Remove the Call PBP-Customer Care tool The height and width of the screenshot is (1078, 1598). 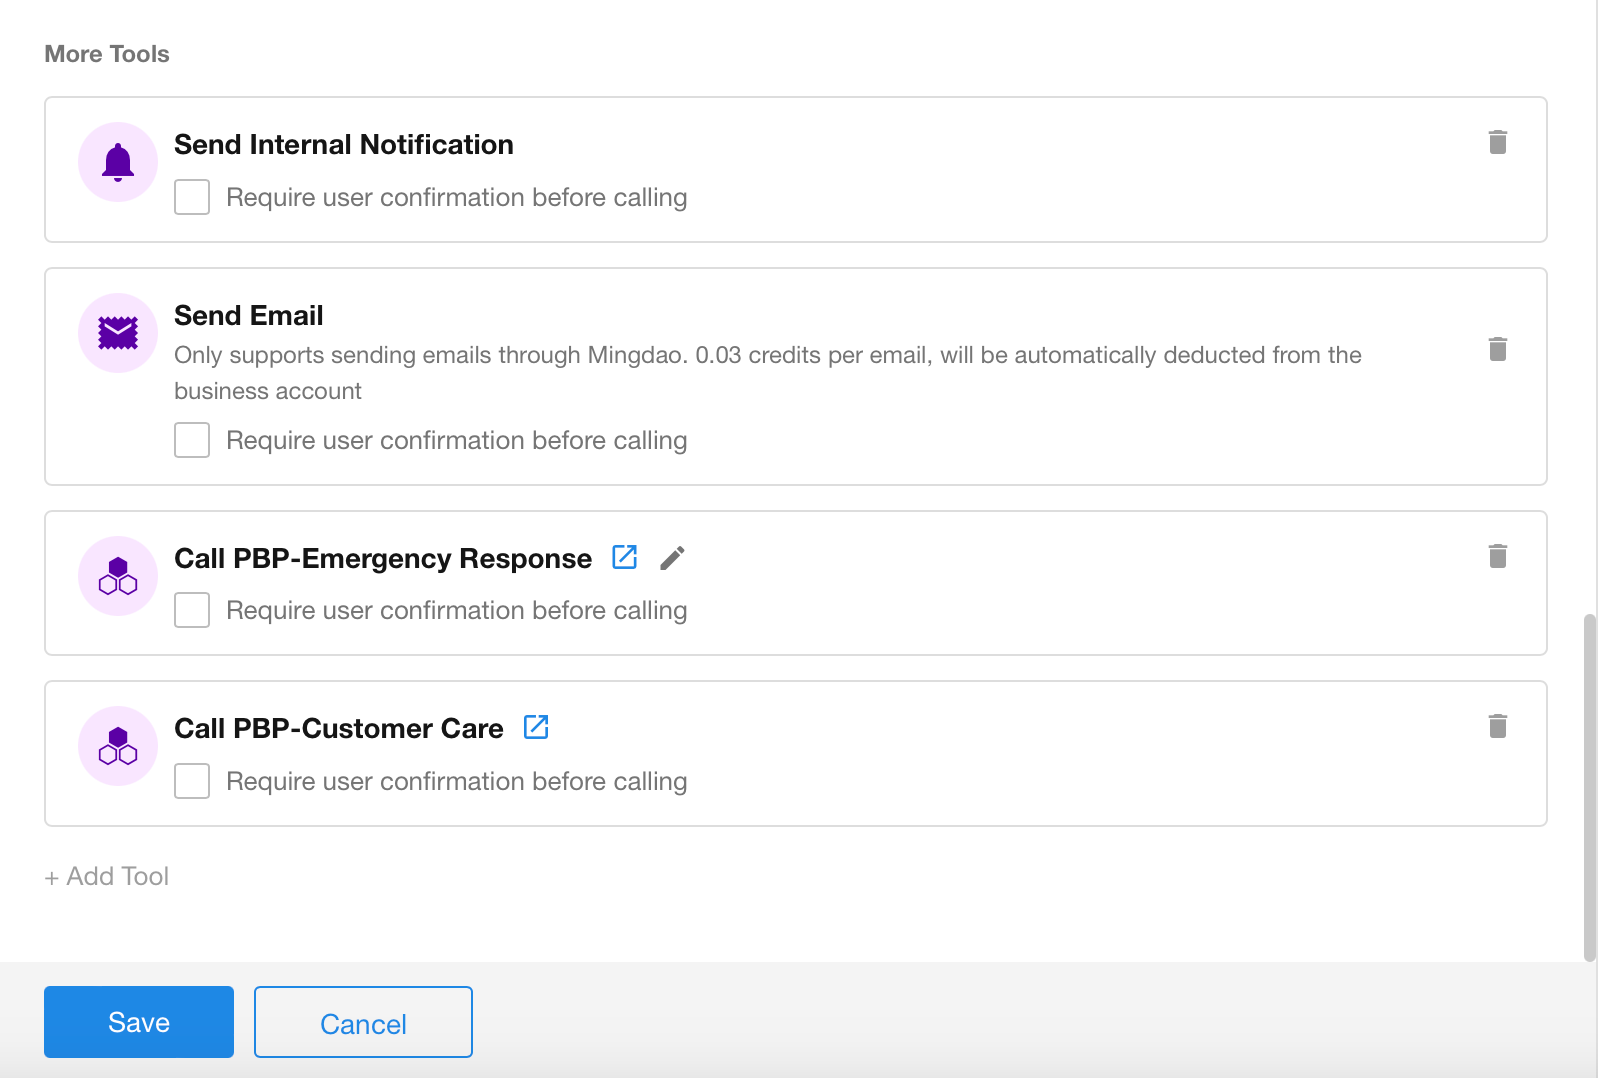click(1497, 727)
